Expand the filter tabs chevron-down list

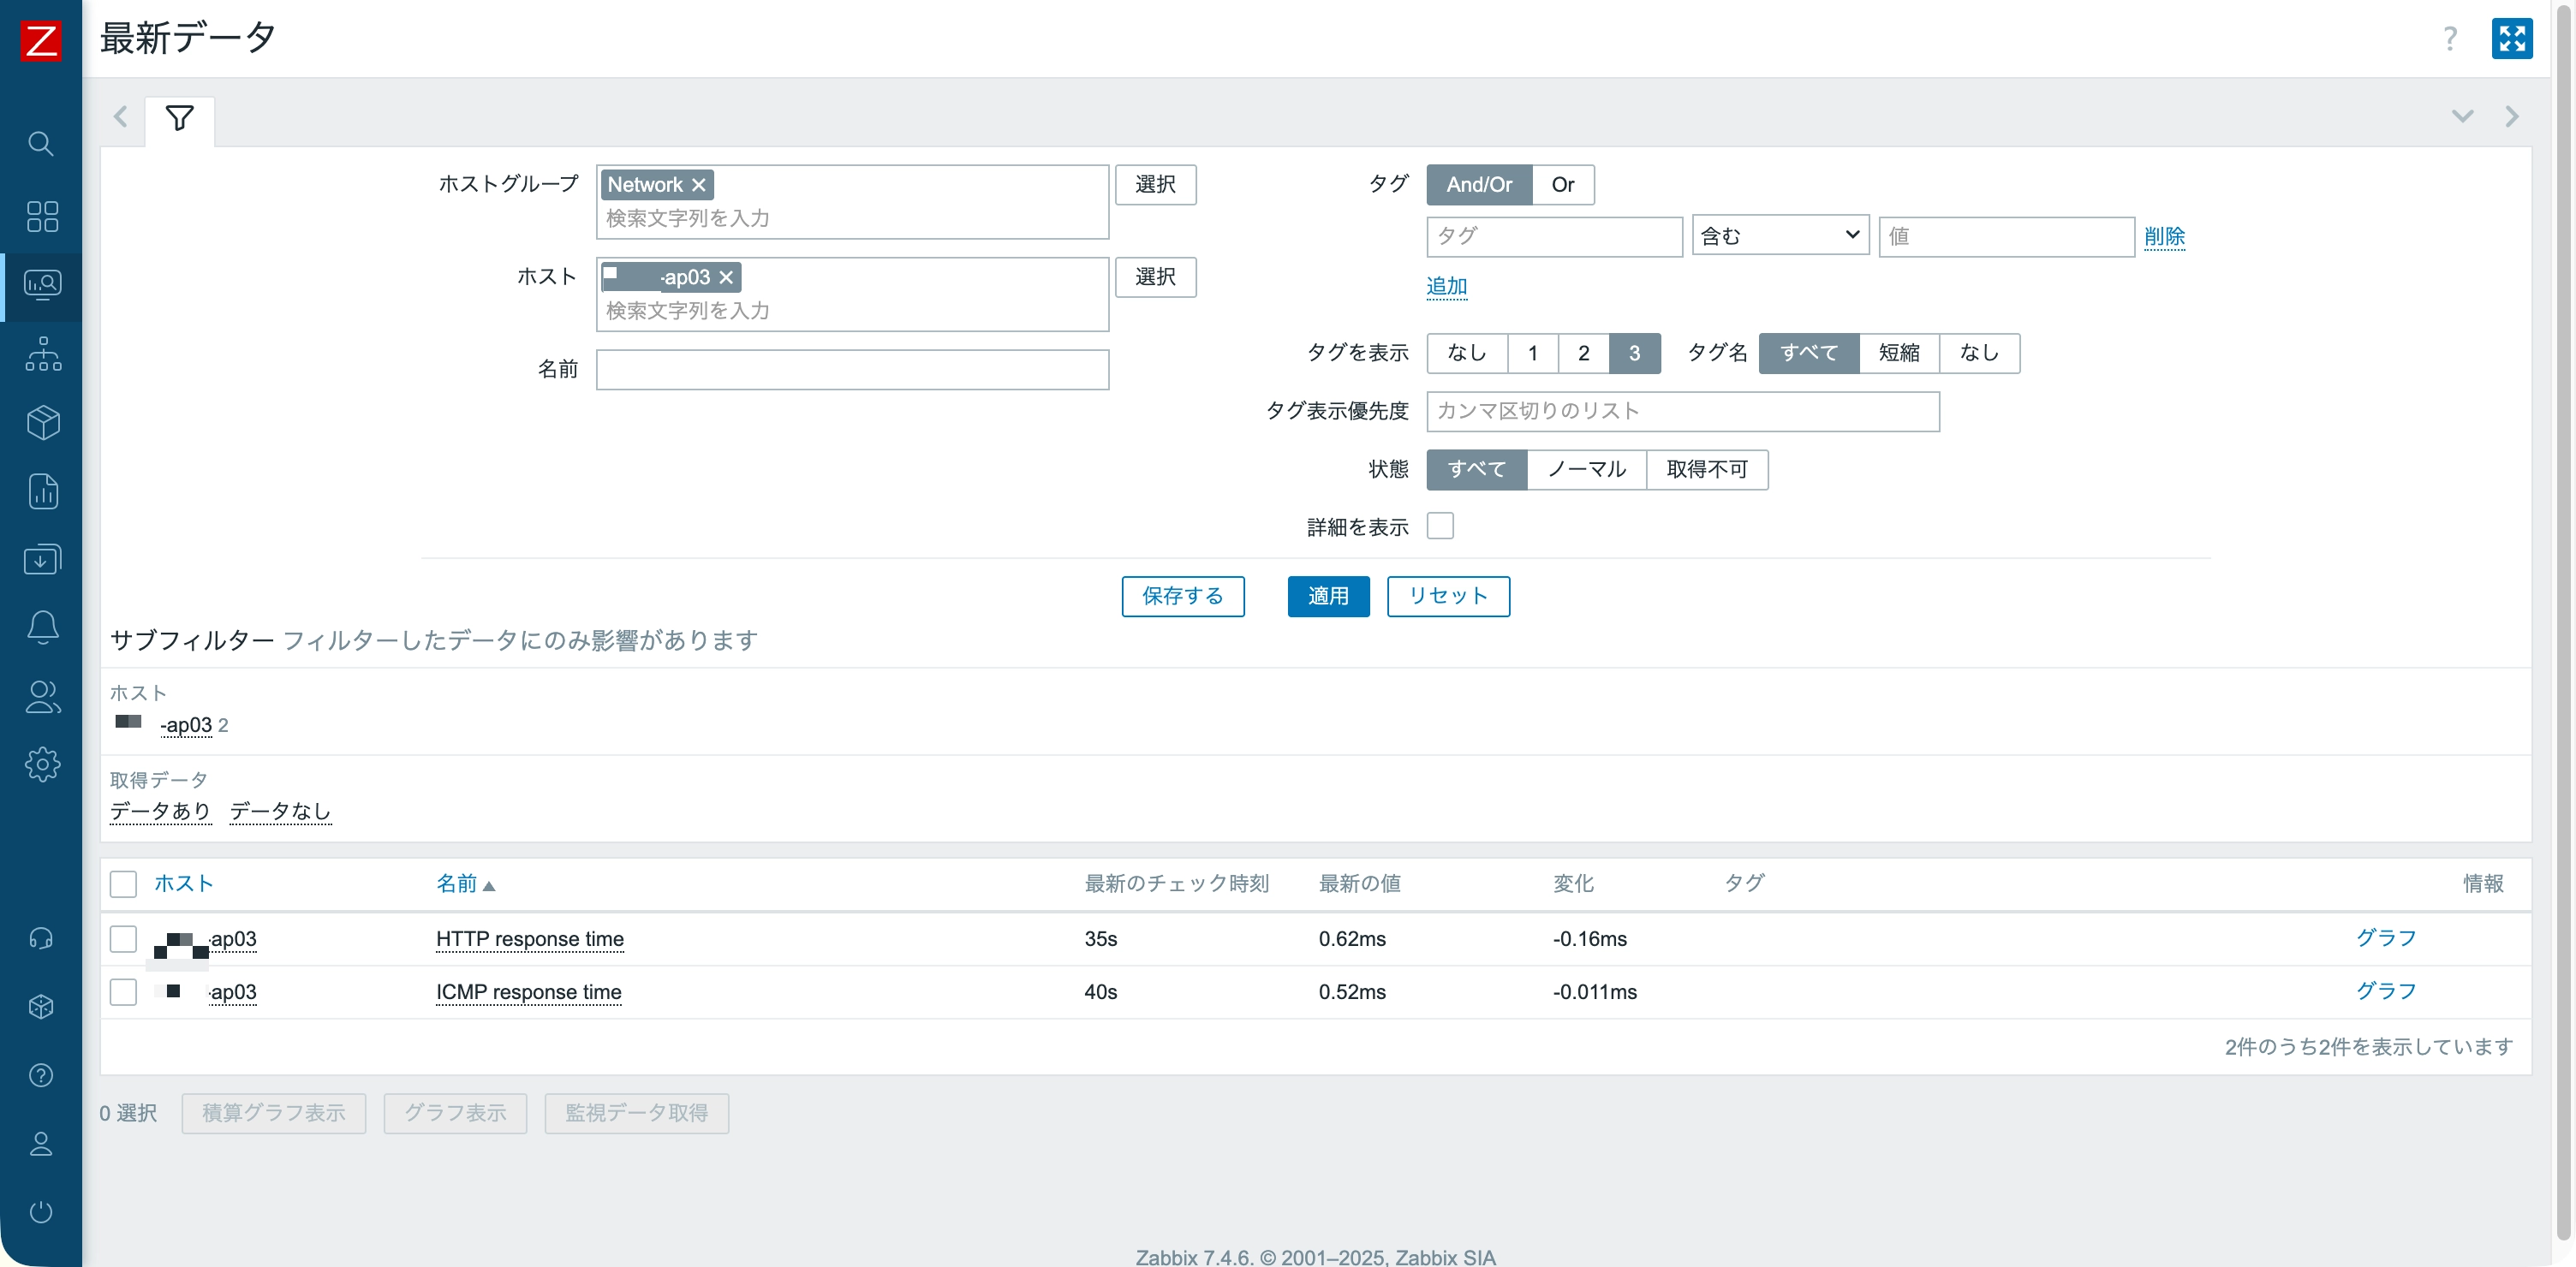click(x=2462, y=116)
